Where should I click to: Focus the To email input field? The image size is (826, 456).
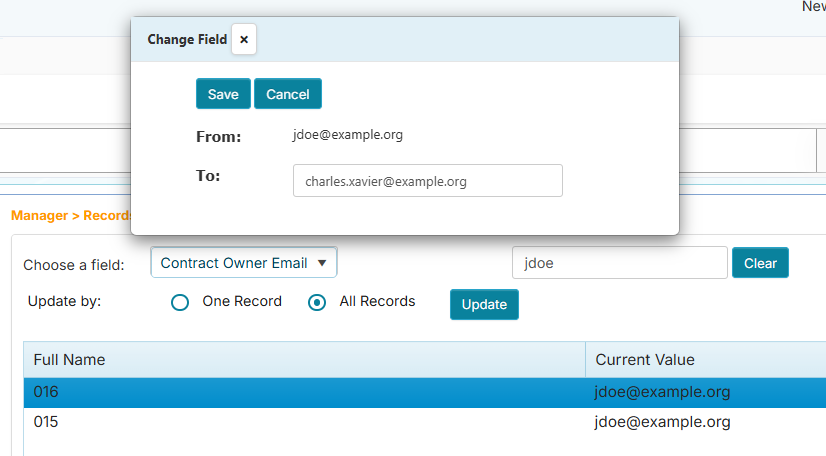click(427, 181)
